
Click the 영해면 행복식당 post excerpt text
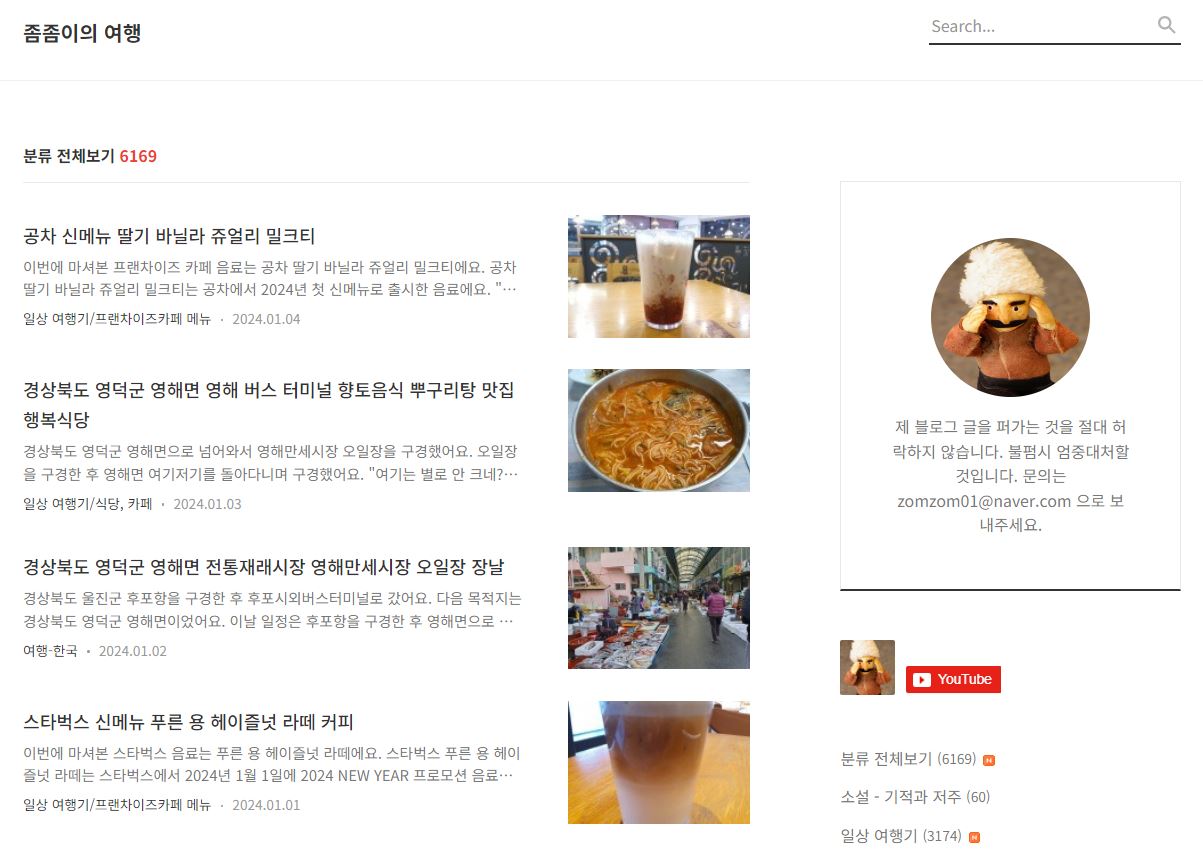click(x=271, y=463)
